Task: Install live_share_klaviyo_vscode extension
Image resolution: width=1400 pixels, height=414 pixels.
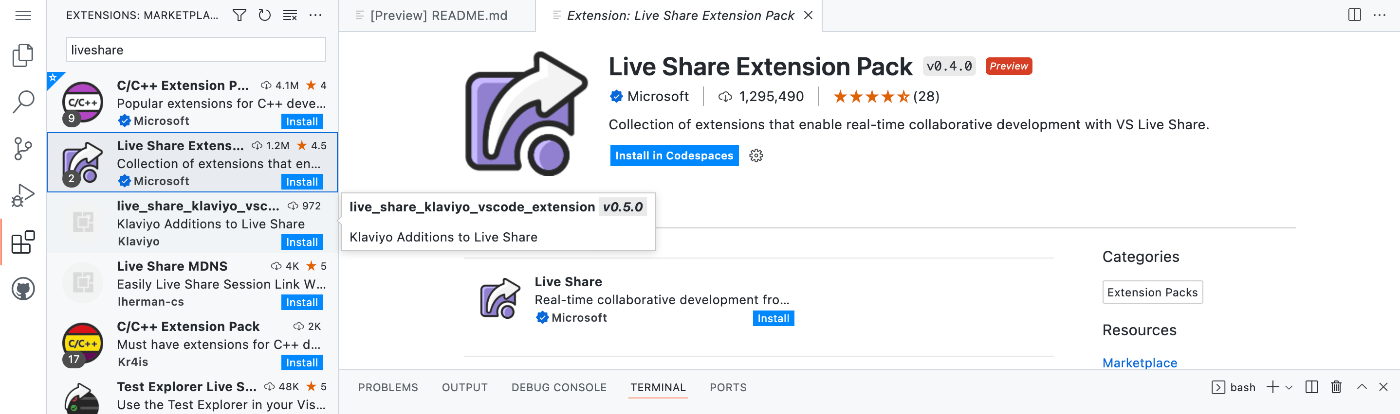Action: click(x=302, y=242)
